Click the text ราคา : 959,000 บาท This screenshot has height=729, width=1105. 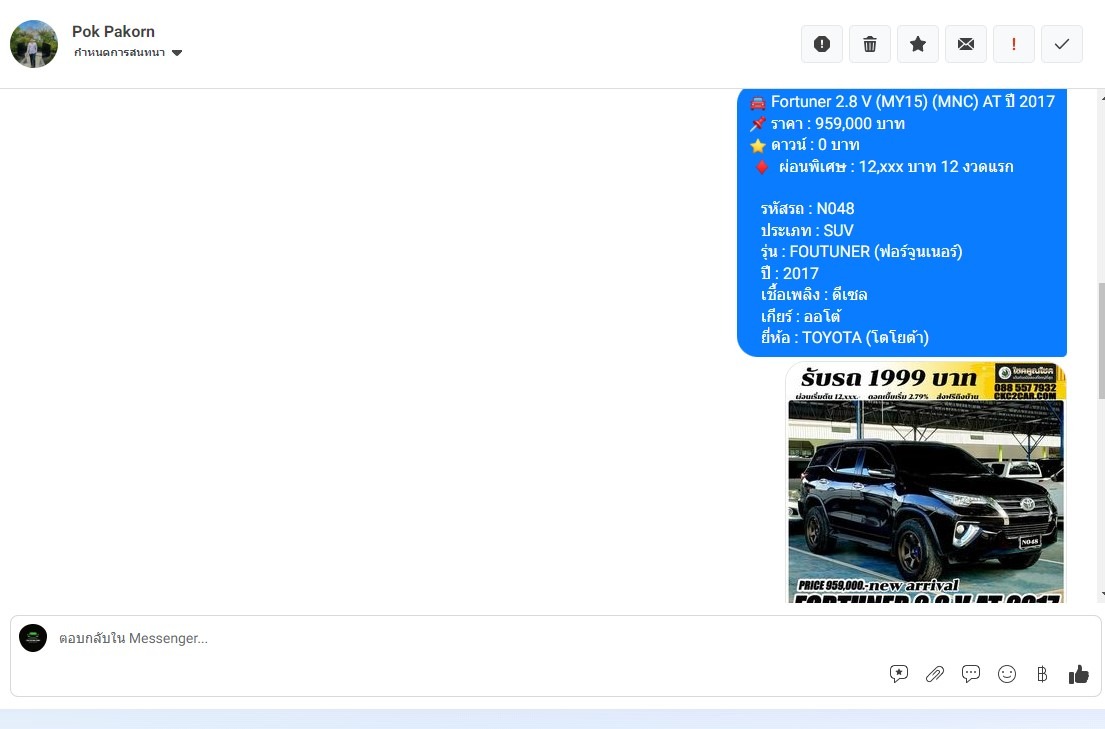click(837, 123)
